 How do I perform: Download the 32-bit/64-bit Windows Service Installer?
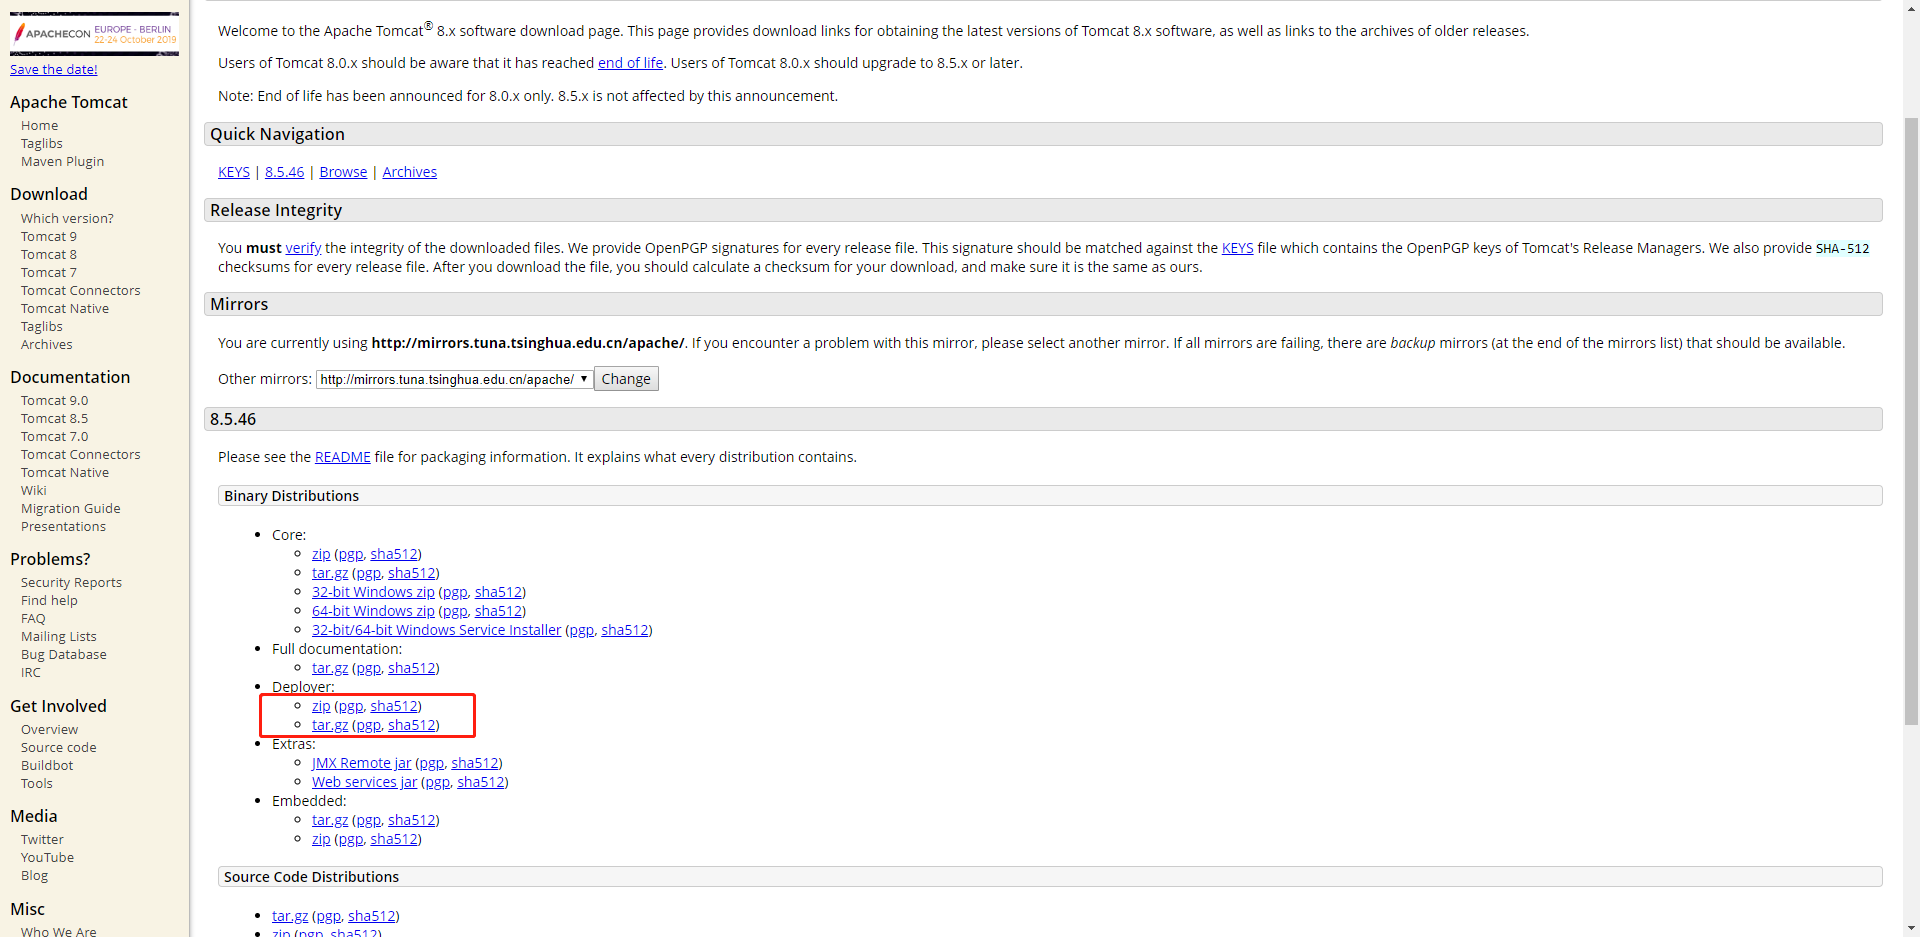436,629
